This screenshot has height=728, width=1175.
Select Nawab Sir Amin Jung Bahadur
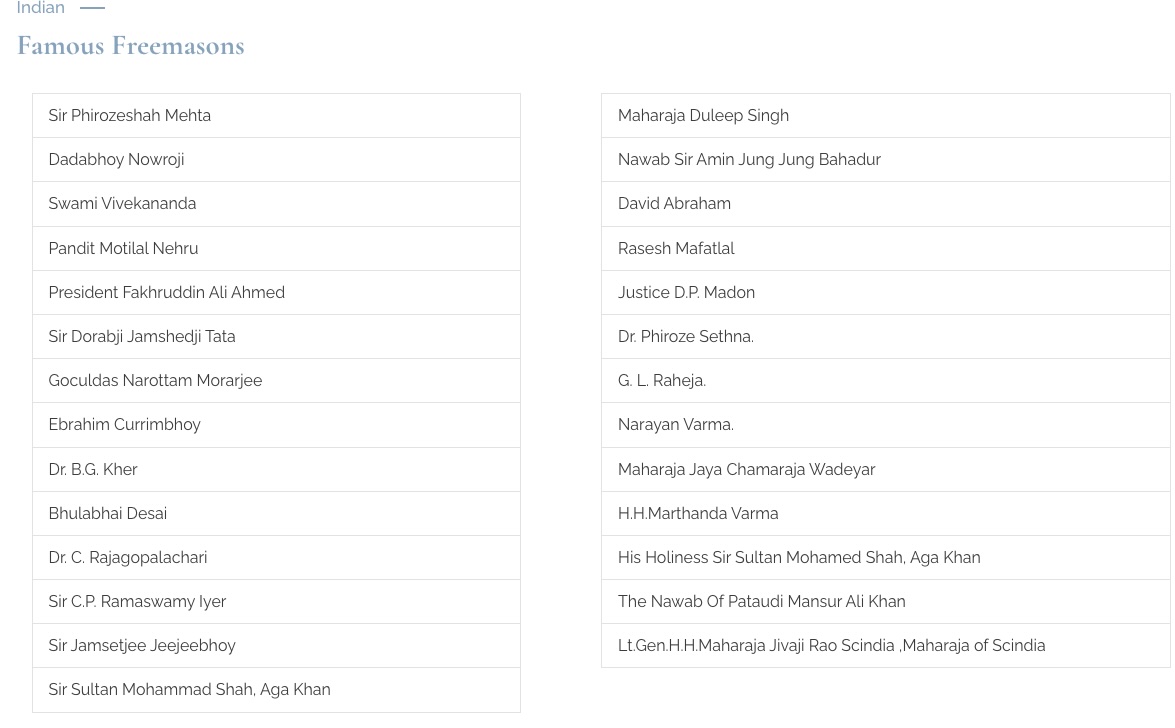pyautogui.click(x=749, y=160)
